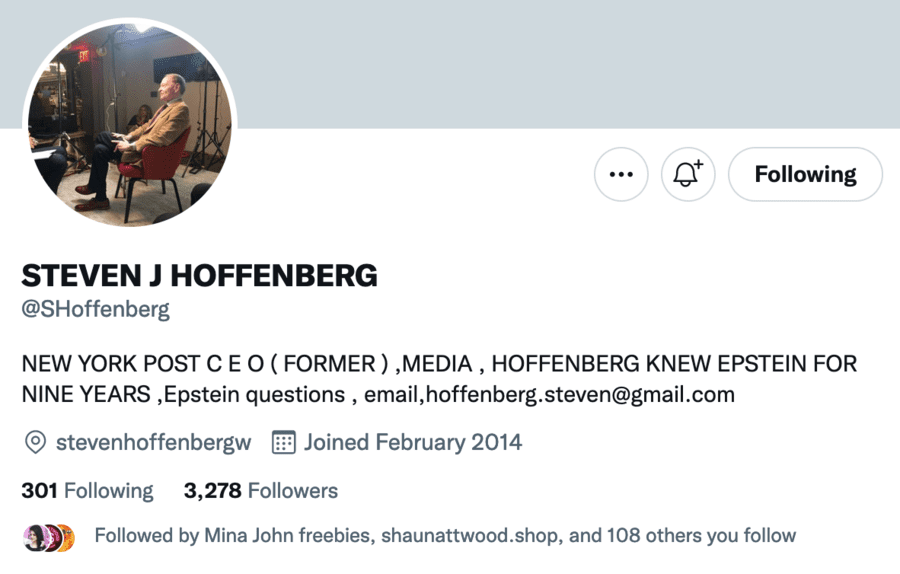
Task: Open the three-dot more options menu
Action: point(621,175)
